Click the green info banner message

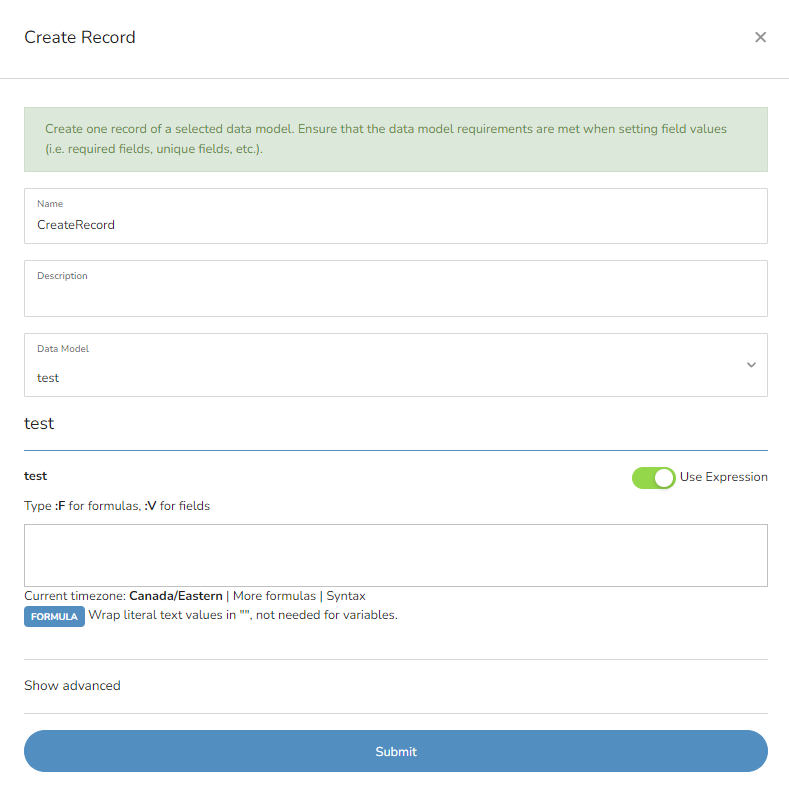pyautogui.click(x=396, y=139)
